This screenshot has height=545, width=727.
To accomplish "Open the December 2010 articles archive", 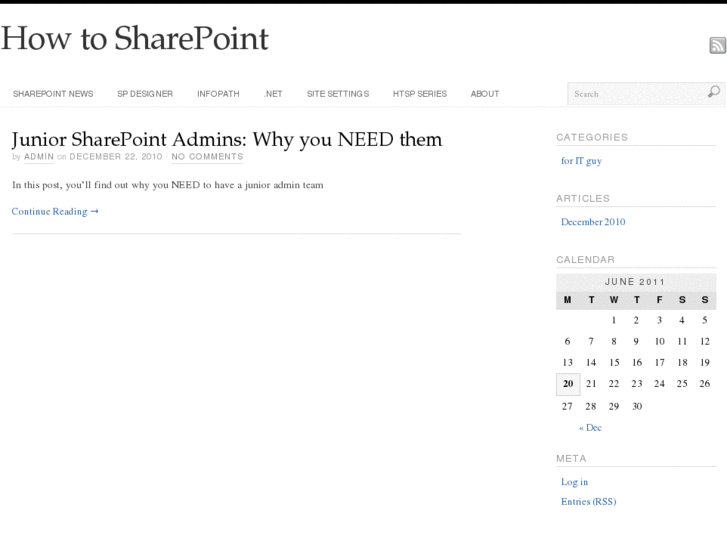I will coord(593,222).
